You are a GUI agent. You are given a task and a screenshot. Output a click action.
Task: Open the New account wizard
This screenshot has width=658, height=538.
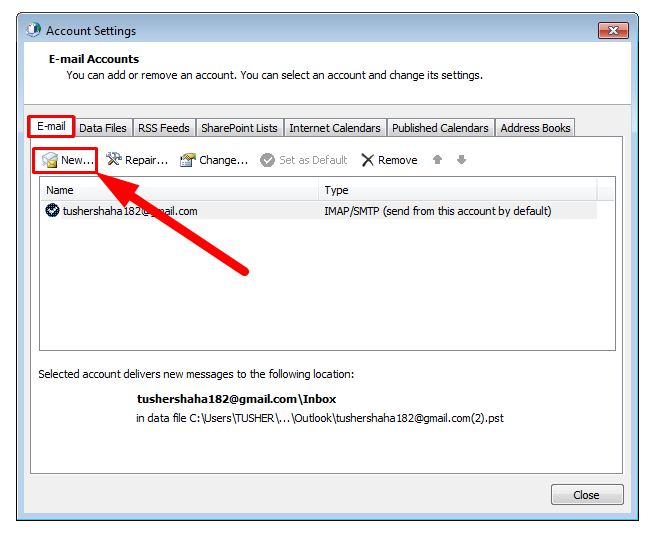tap(67, 160)
